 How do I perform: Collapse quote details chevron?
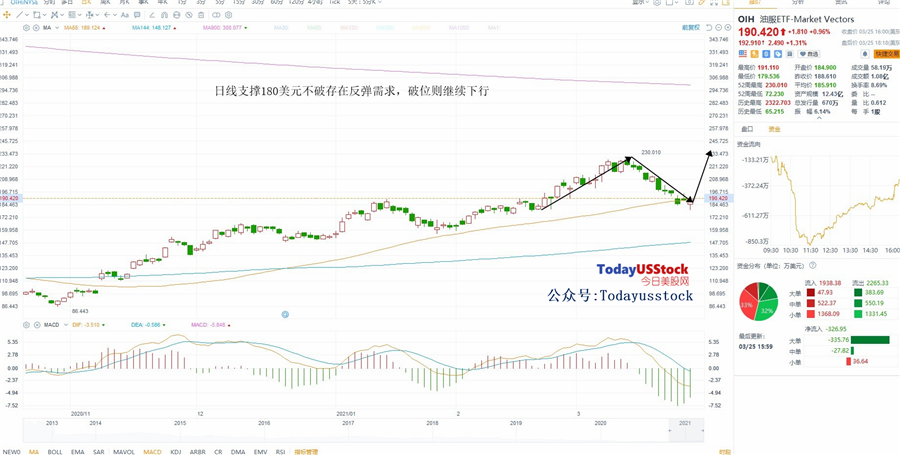click(819, 118)
